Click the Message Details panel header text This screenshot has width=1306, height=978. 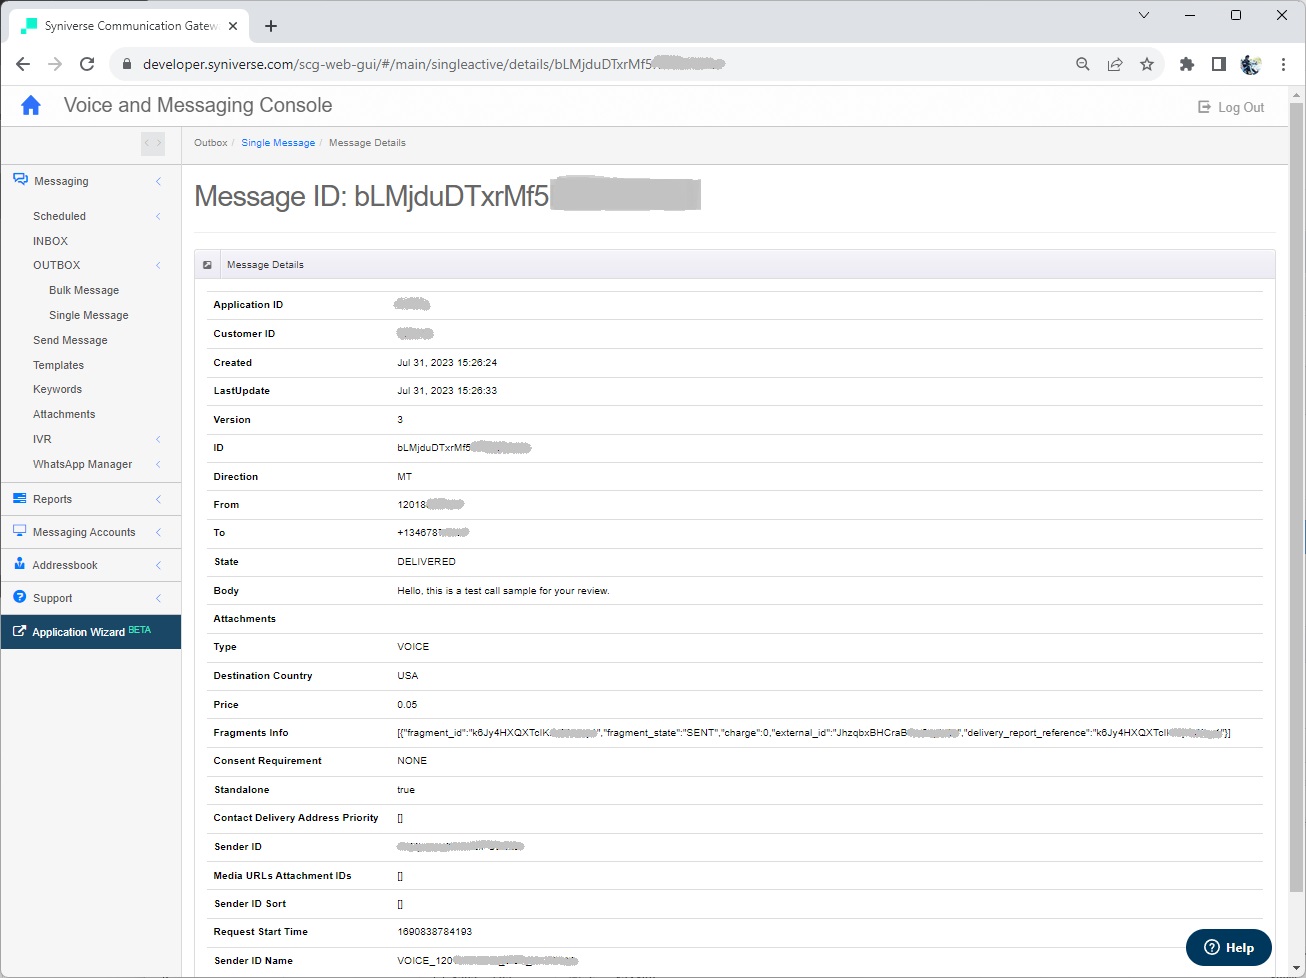(265, 265)
